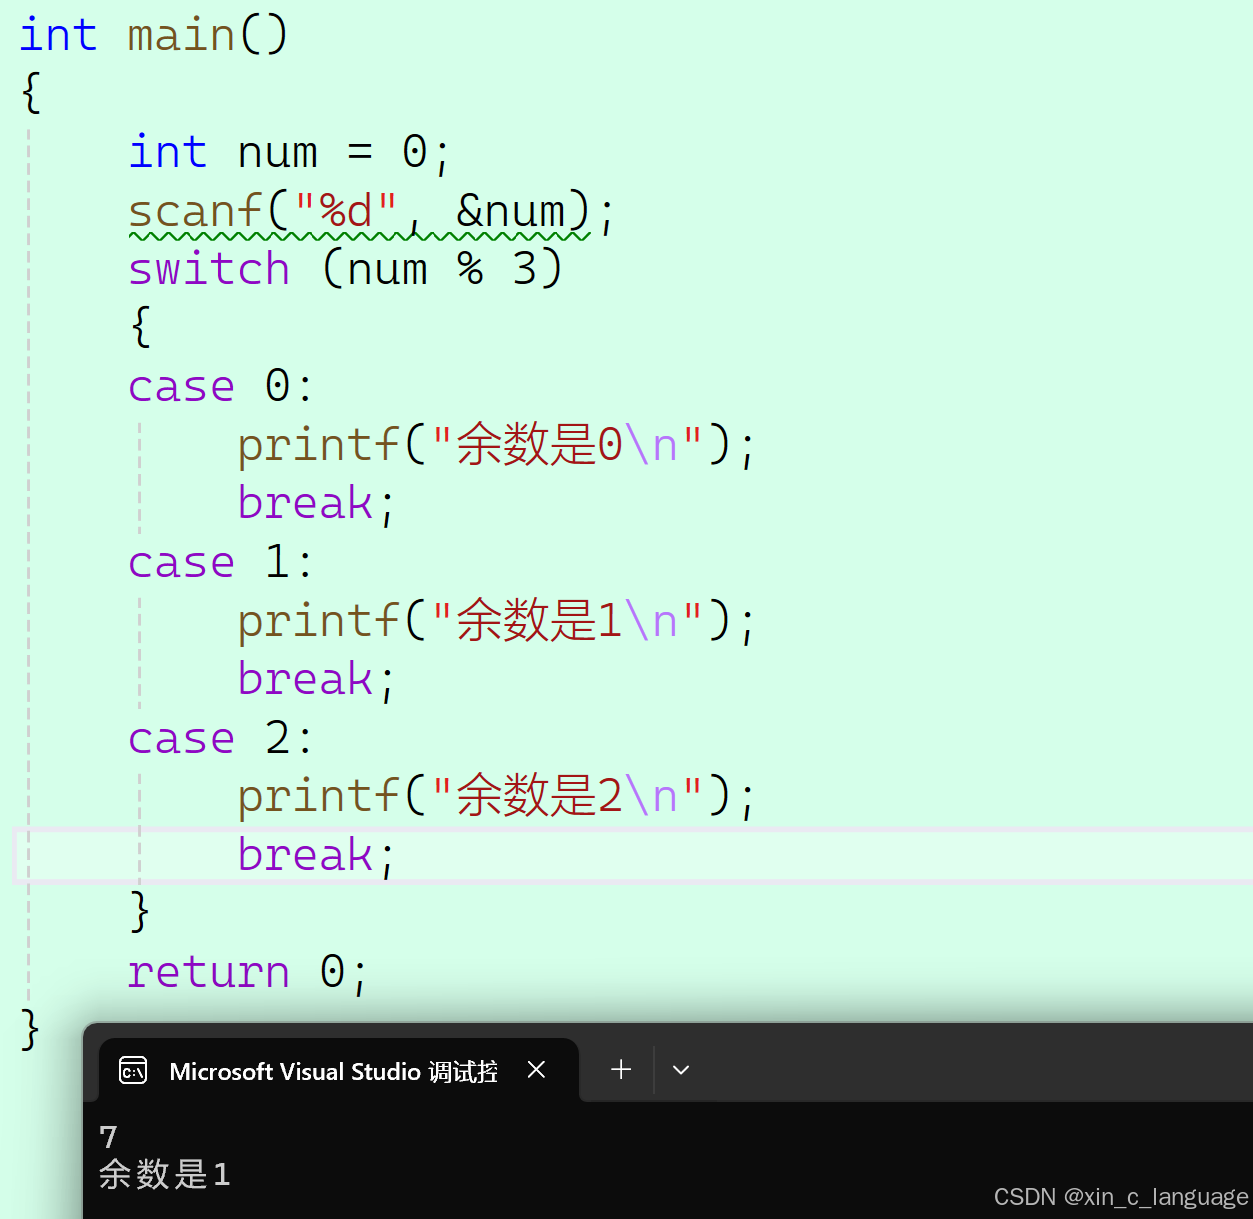Select the Microsoft Visual Studio debug console tab
The width and height of the screenshot is (1253, 1219).
(x=339, y=1071)
